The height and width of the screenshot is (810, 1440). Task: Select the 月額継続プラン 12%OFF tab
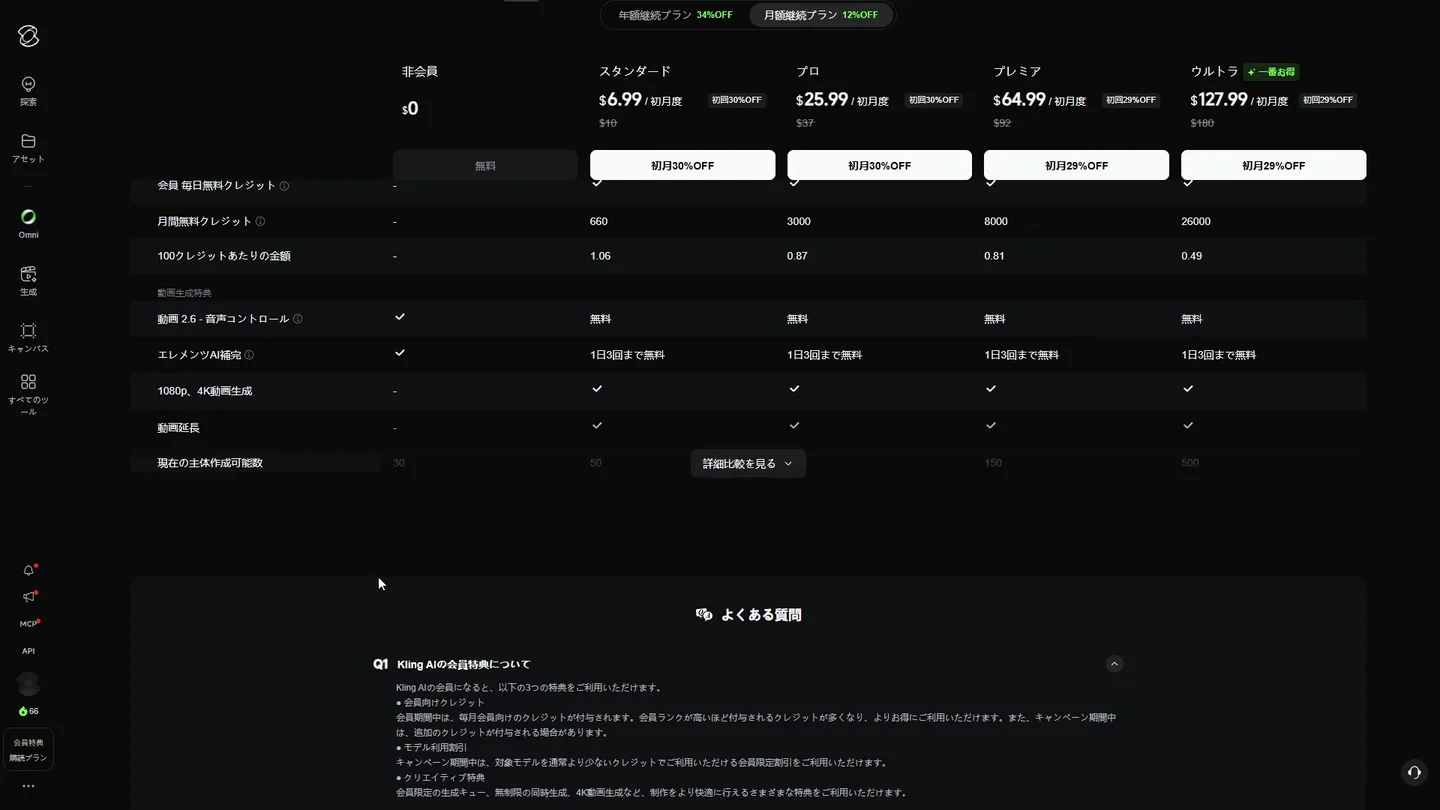[821, 15]
